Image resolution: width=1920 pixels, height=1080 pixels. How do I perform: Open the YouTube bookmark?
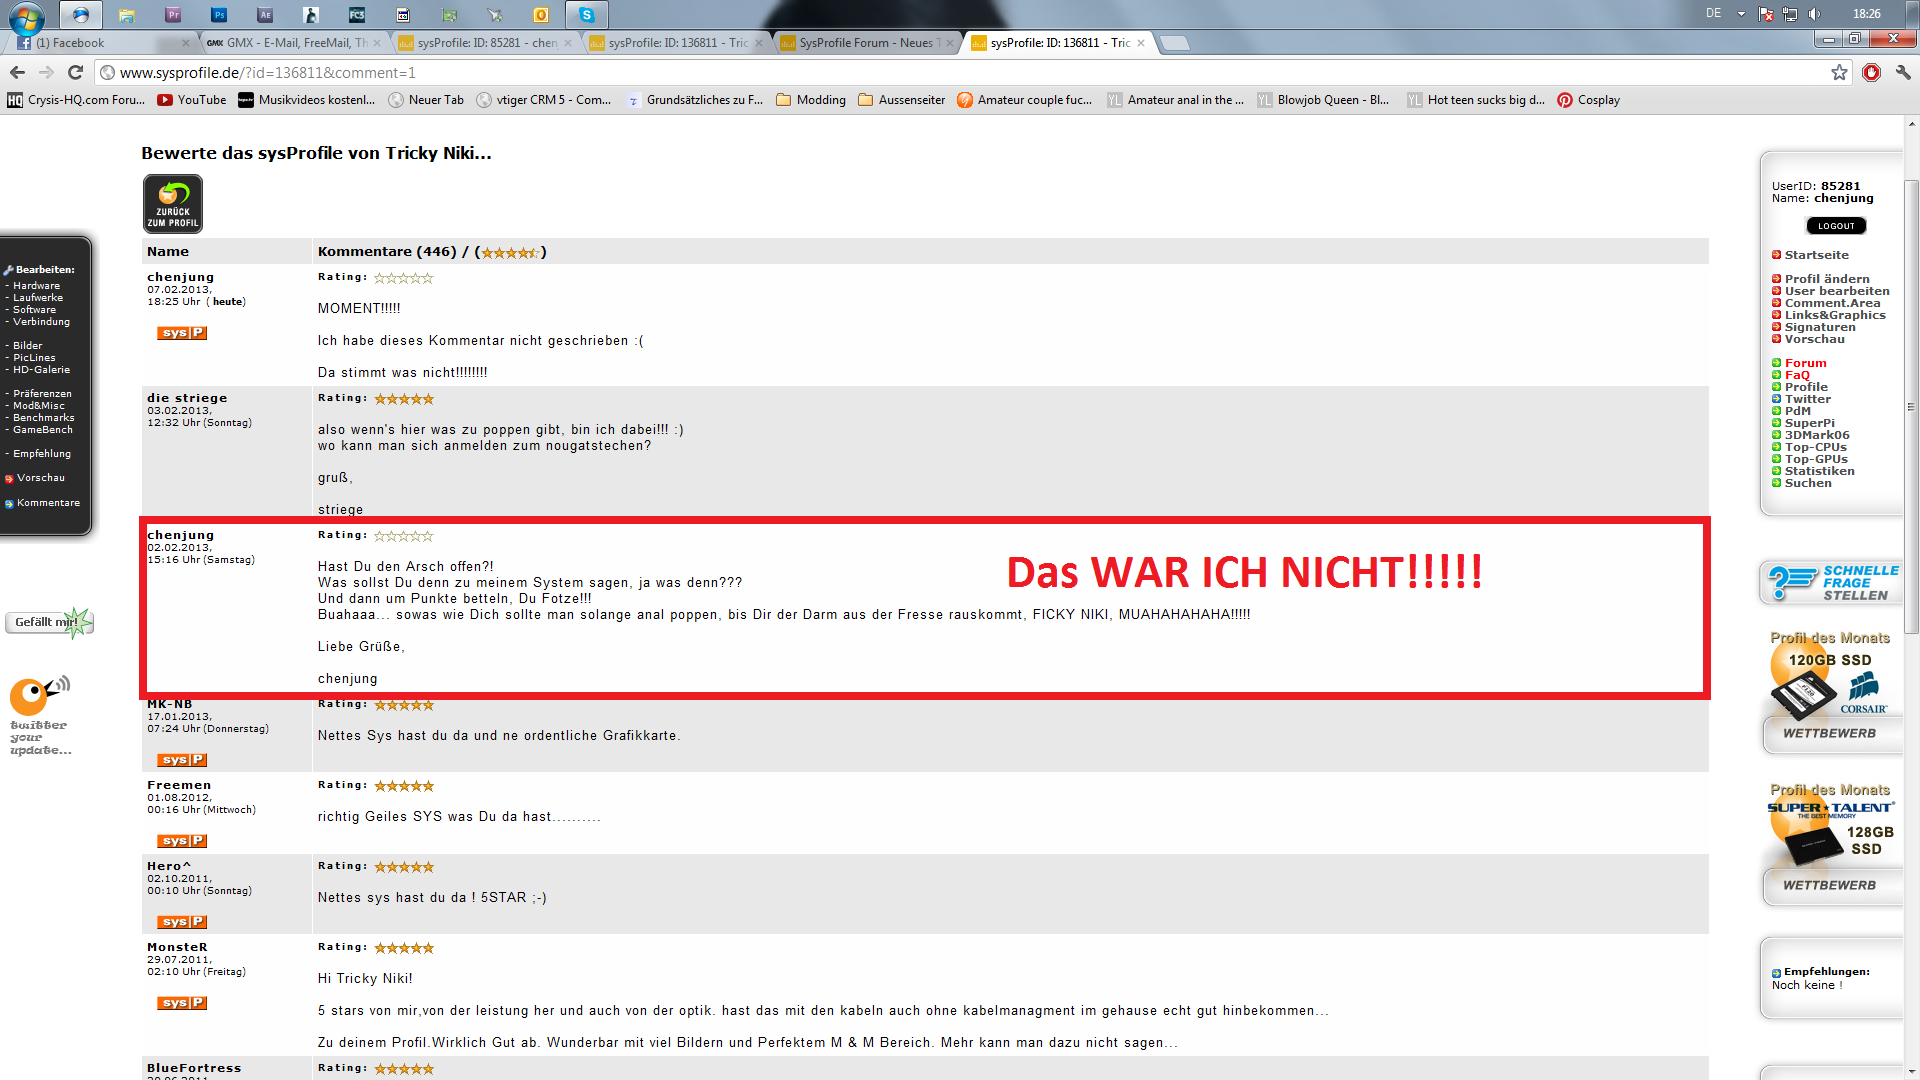coord(192,100)
